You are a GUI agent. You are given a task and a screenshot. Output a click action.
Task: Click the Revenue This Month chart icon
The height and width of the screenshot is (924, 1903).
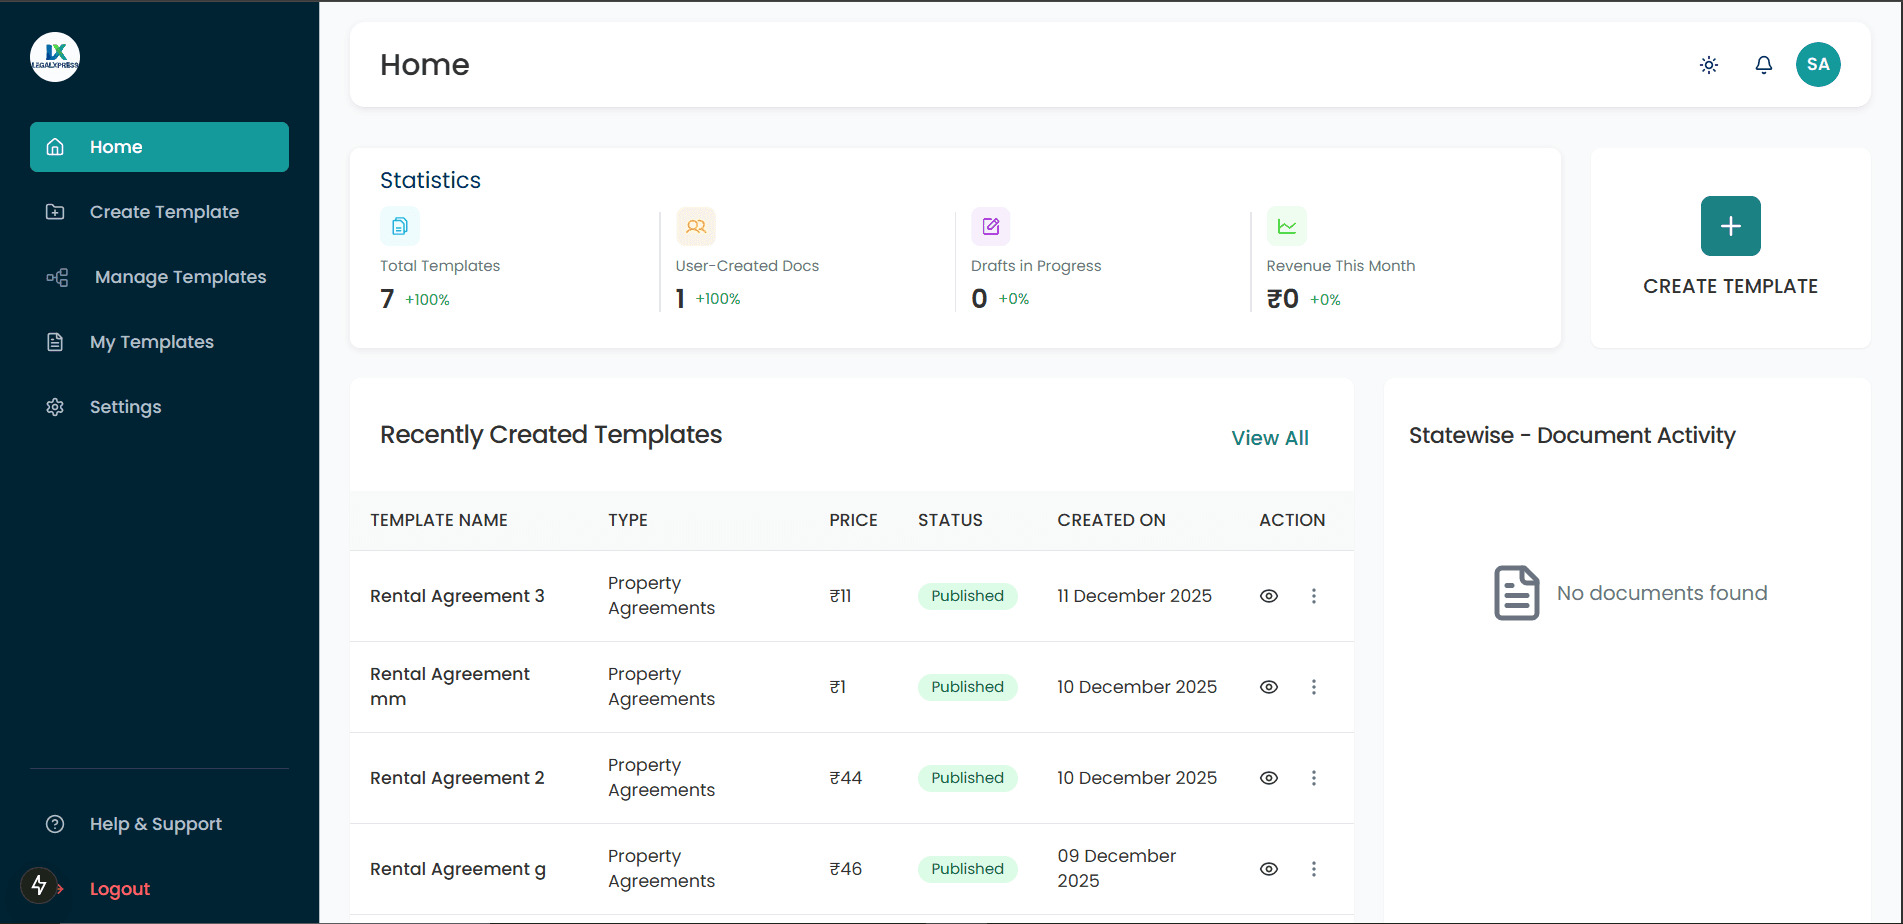[1286, 226]
